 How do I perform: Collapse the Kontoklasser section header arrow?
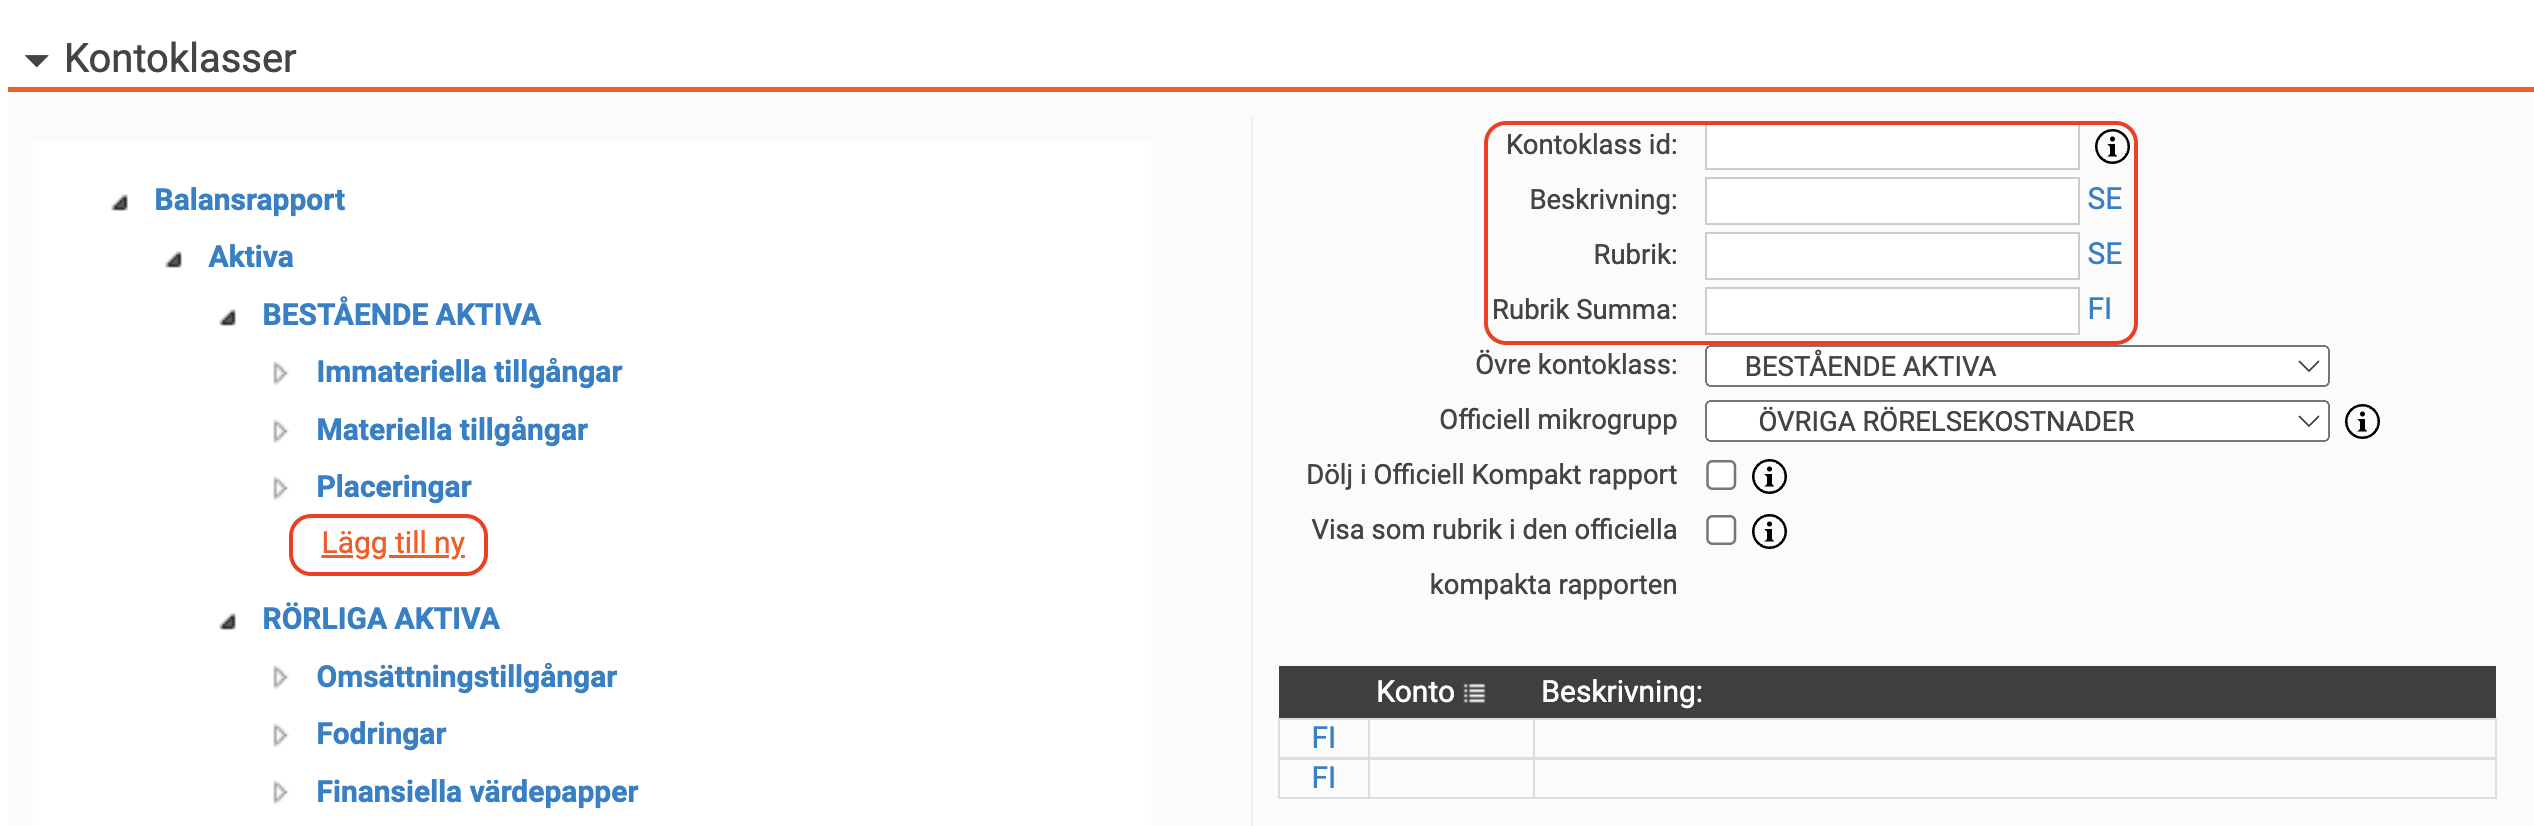tap(37, 61)
